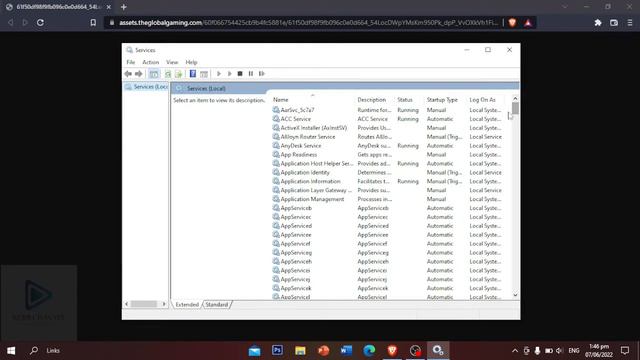
Task: Open Help menu in Services
Action: [191, 62]
